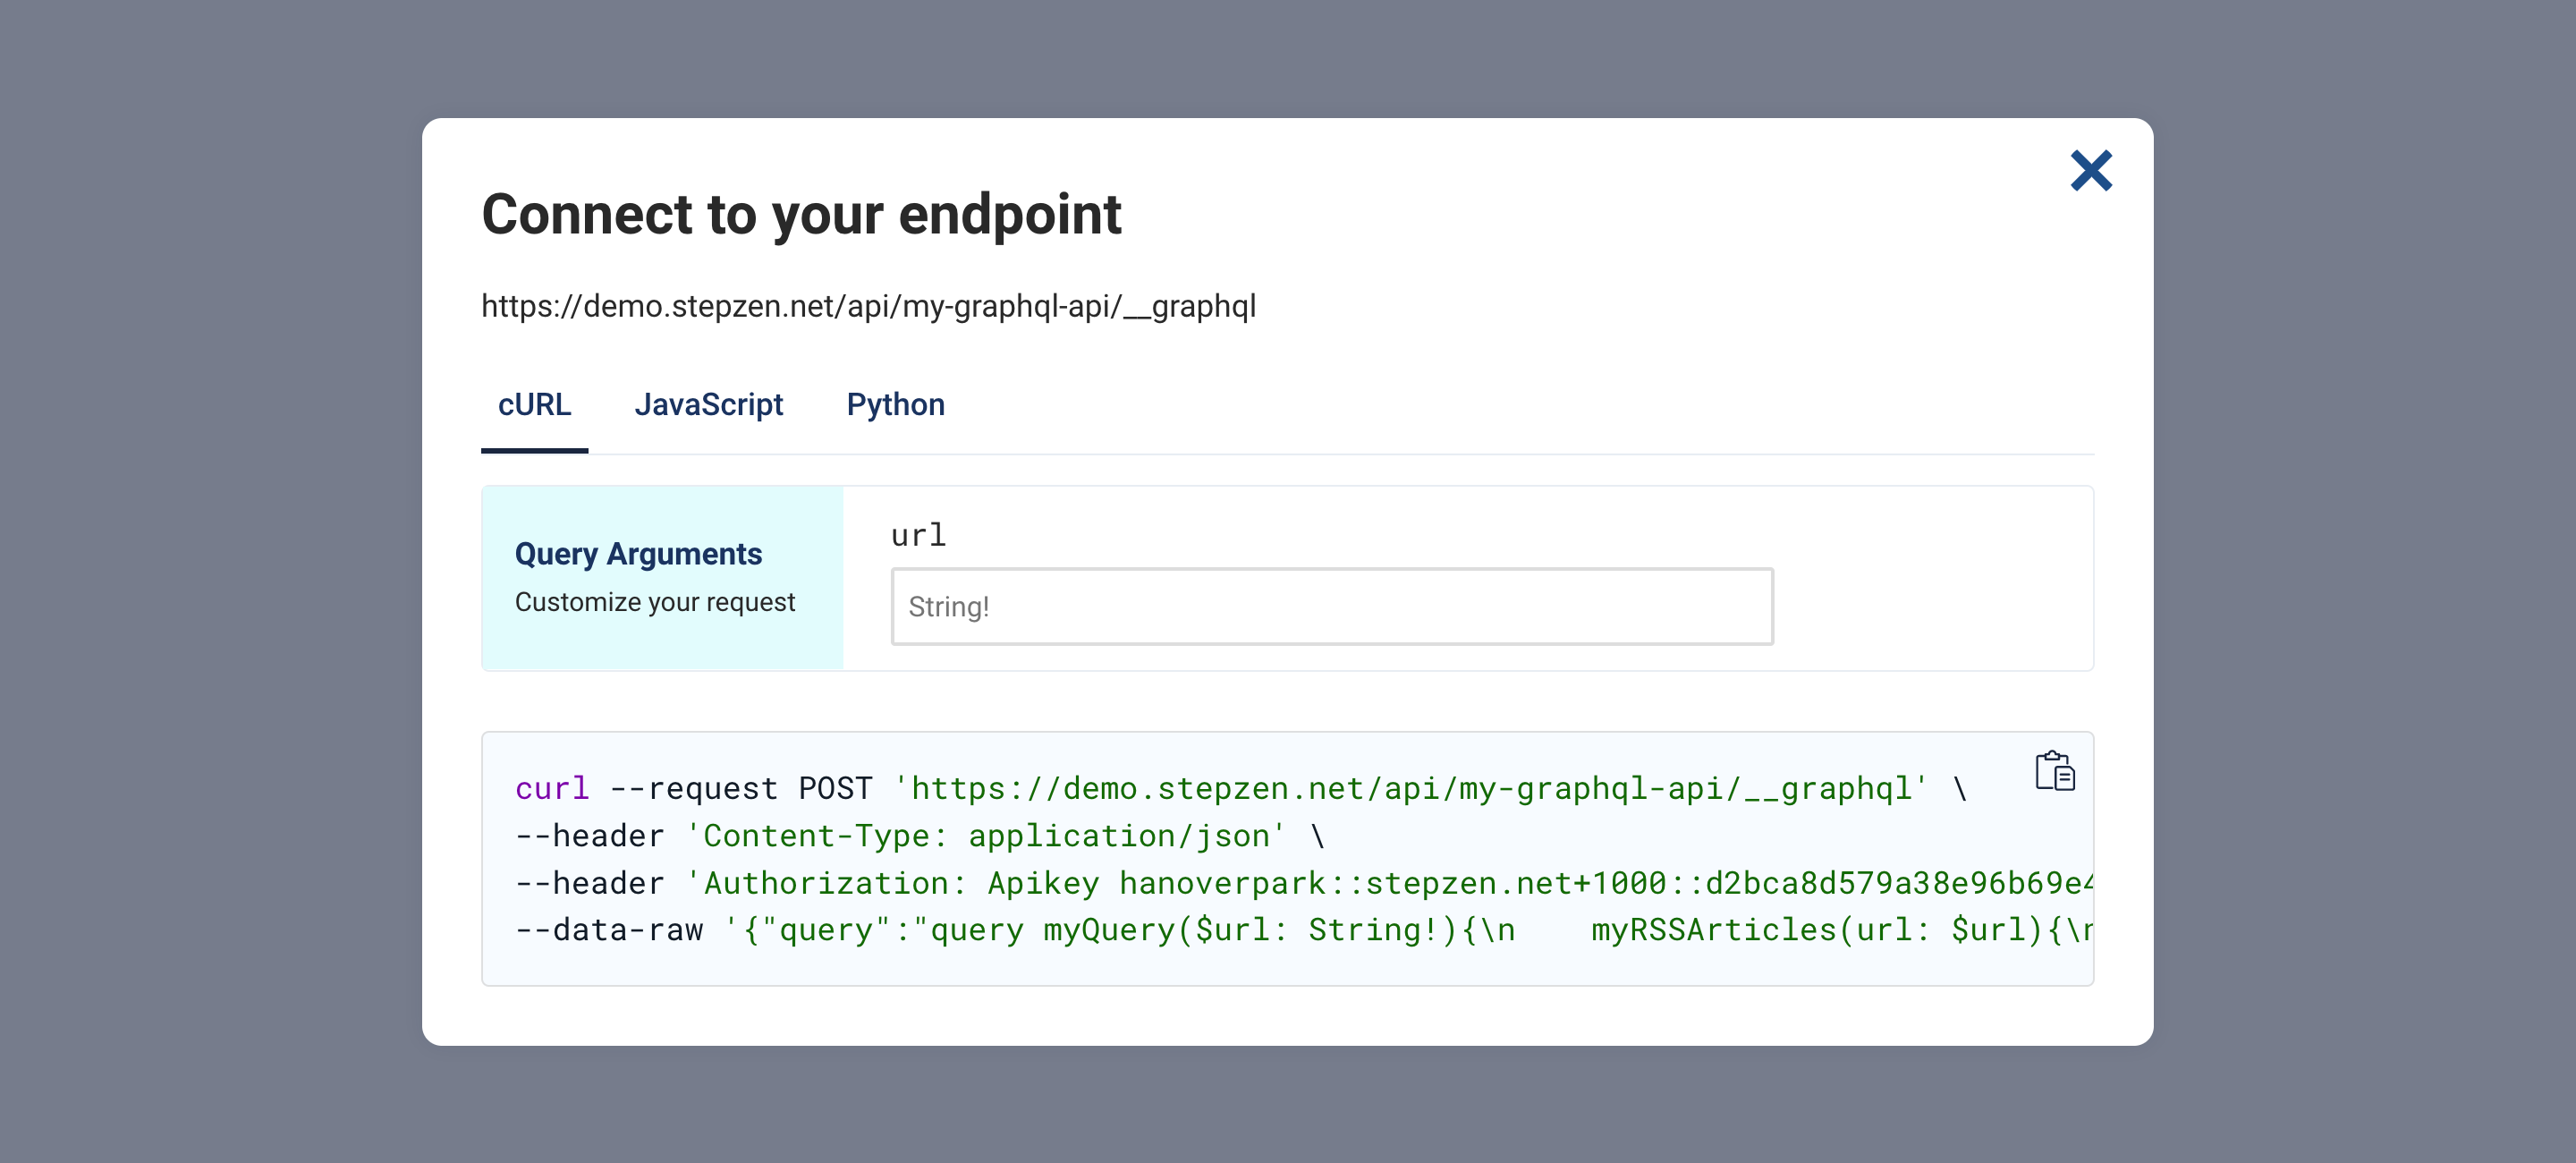The image size is (2576, 1163).
Task: Switch to the JavaScript tab
Action: (708, 404)
